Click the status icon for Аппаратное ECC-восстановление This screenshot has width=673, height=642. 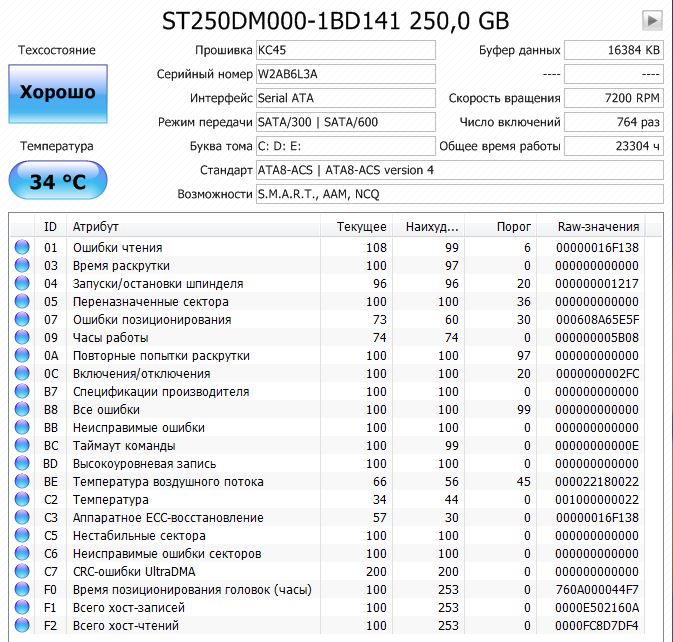click(x=22, y=518)
